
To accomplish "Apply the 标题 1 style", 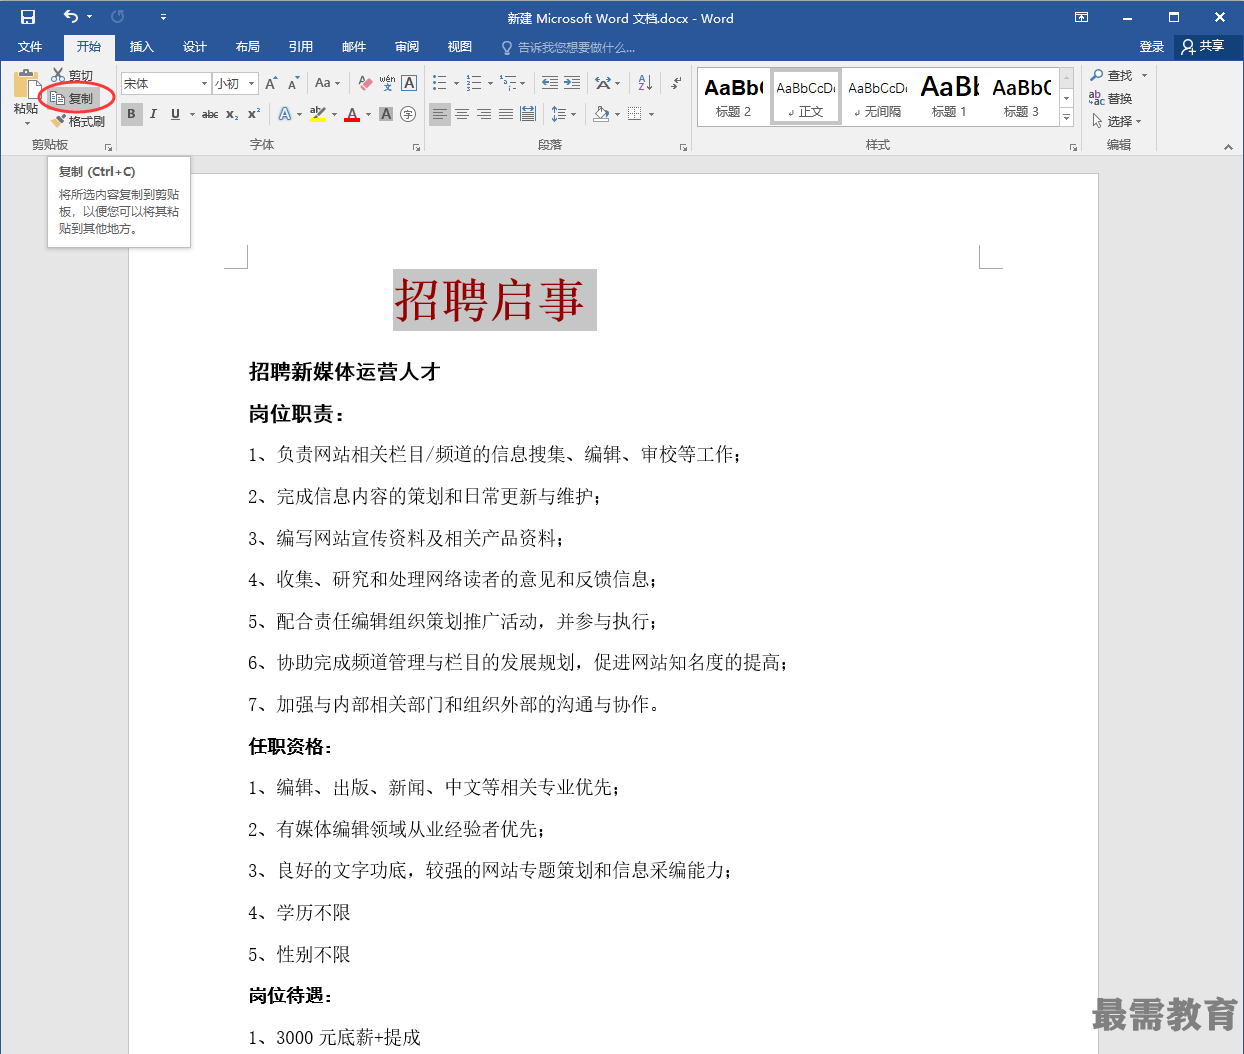I will click(949, 97).
